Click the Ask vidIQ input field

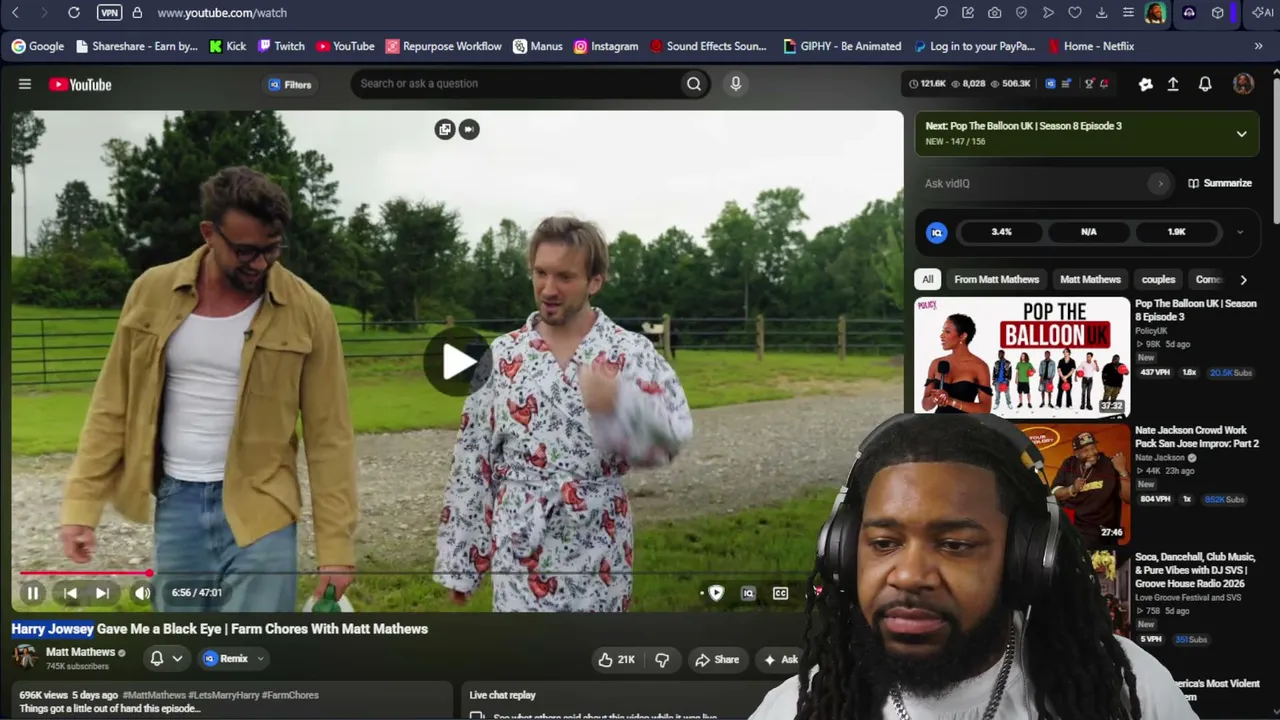click(x=1047, y=183)
